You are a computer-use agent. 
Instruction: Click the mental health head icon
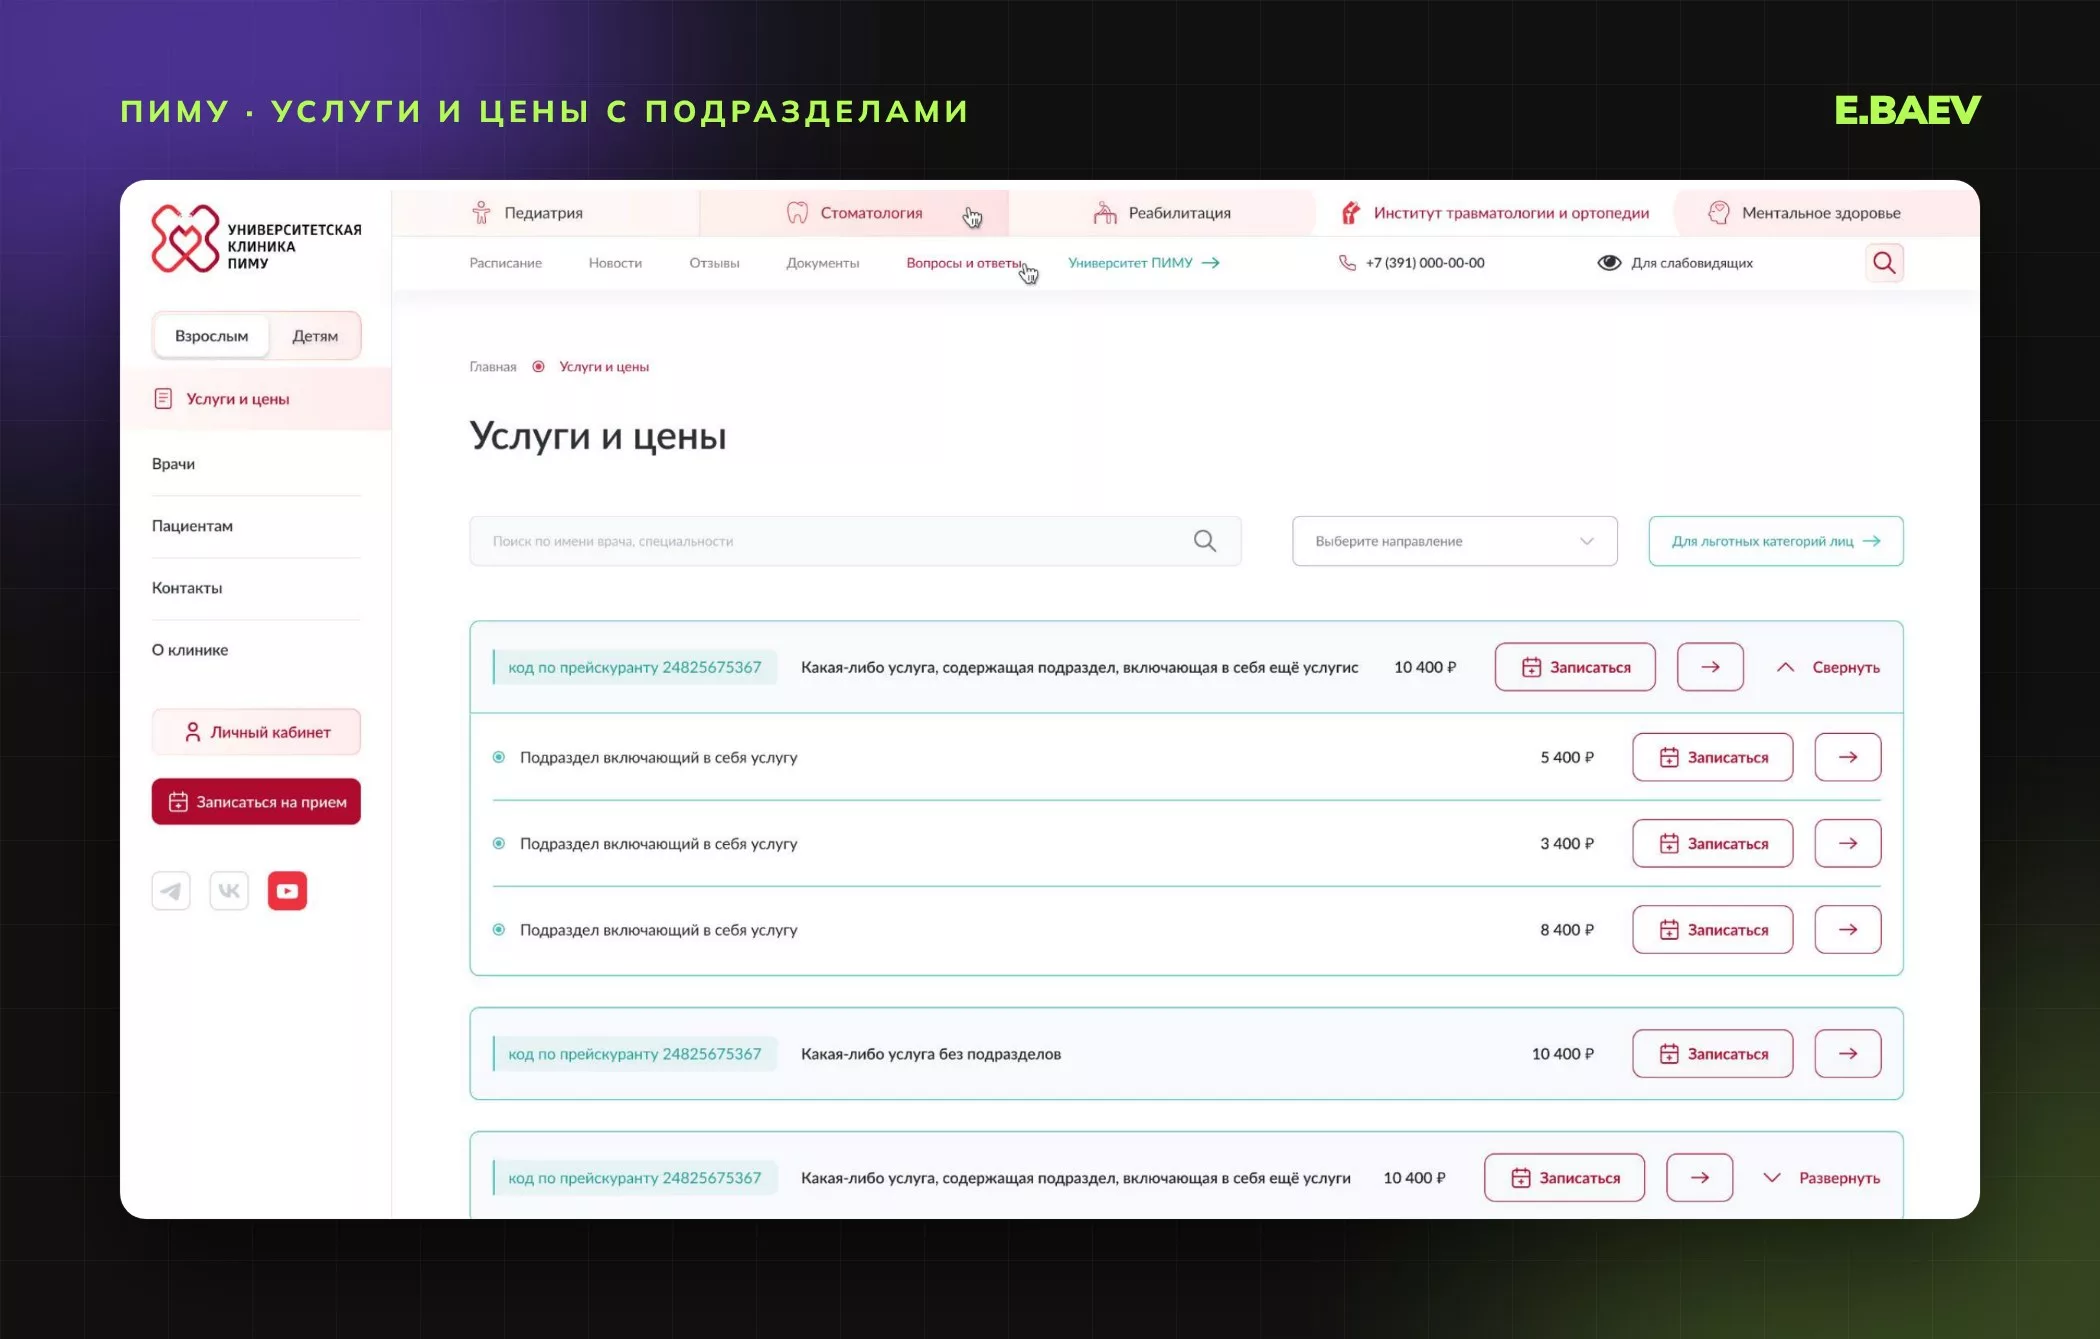click(1719, 212)
